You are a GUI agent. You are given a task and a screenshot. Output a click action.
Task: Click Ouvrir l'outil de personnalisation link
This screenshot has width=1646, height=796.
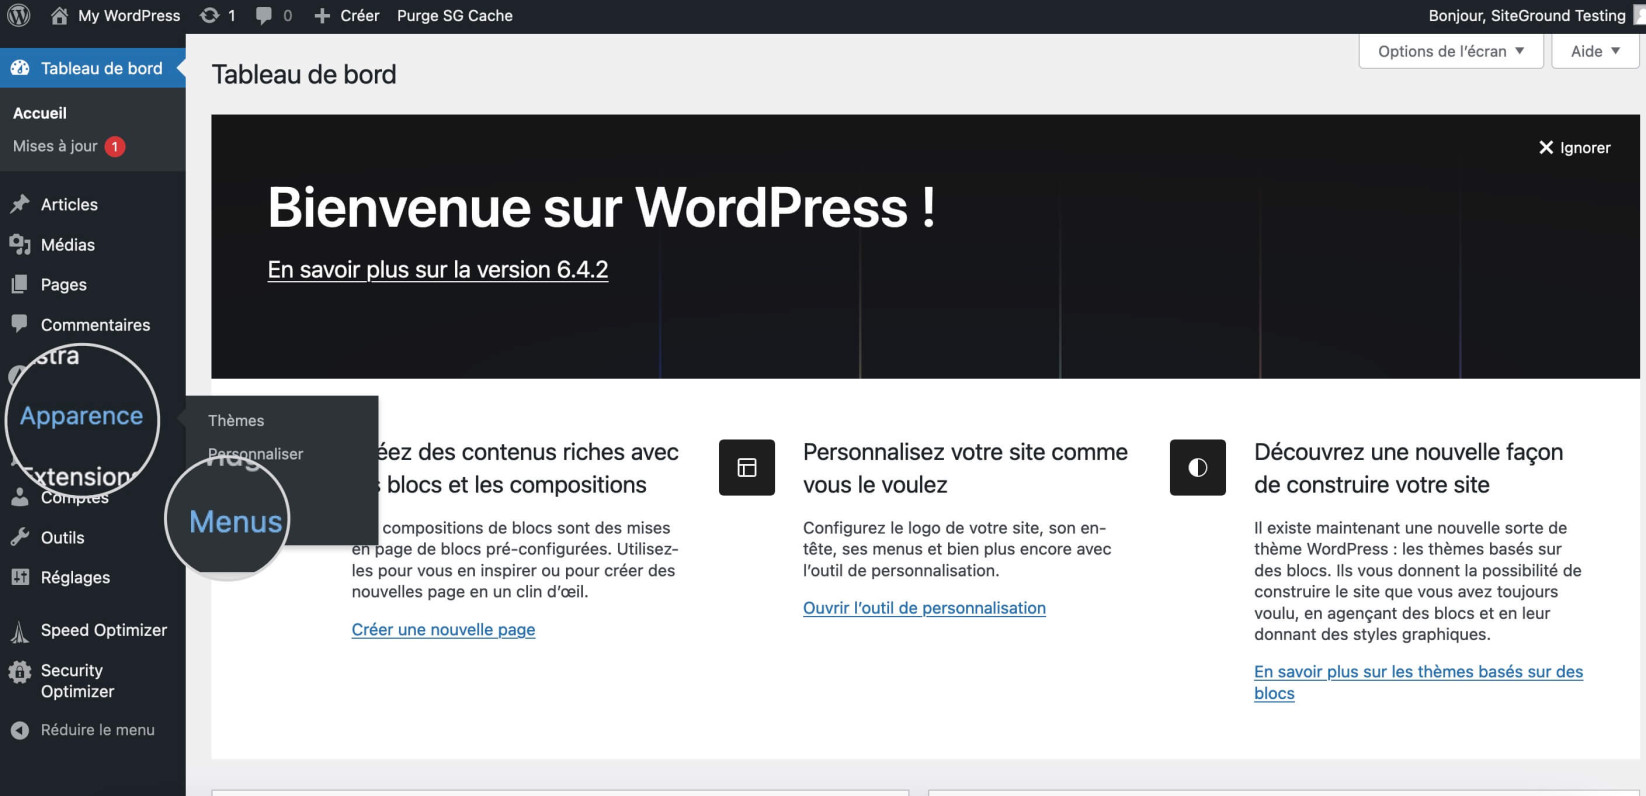click(924, 607)
